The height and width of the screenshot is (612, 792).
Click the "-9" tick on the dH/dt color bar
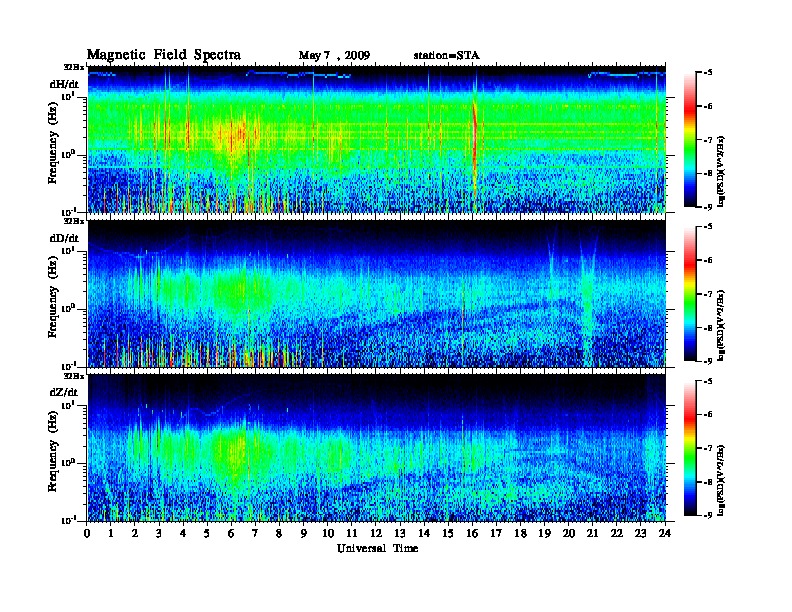708,206
